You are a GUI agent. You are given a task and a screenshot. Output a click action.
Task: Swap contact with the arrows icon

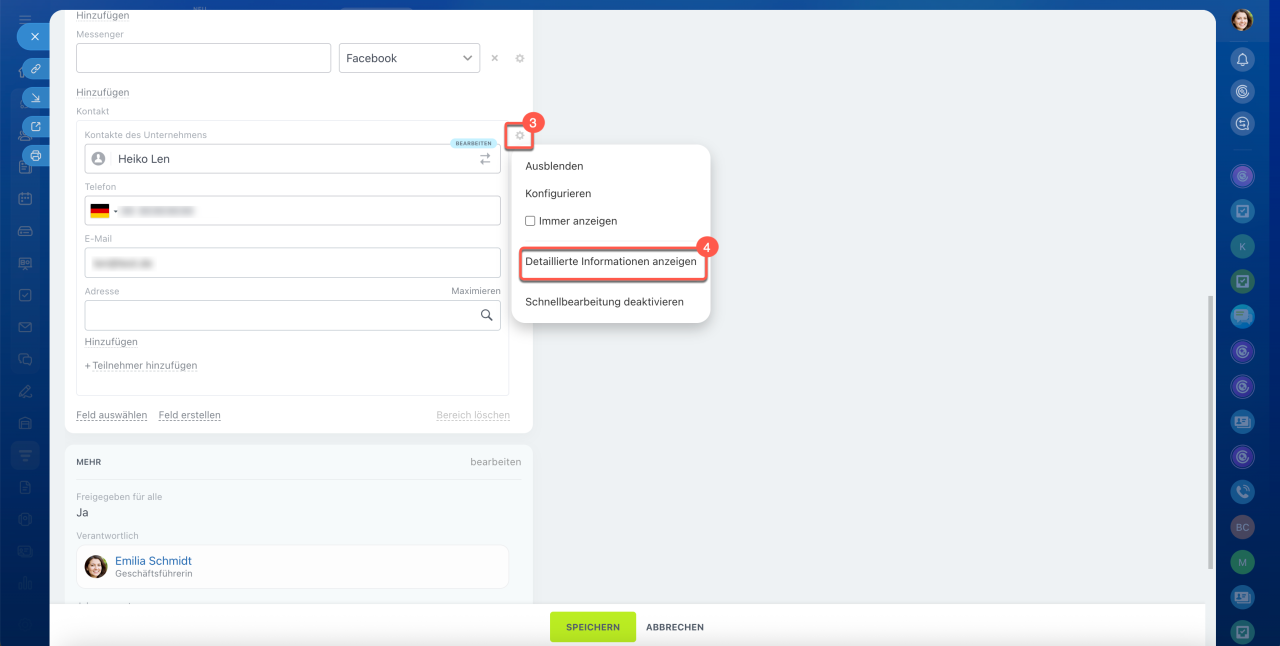(x=485, y=158)
